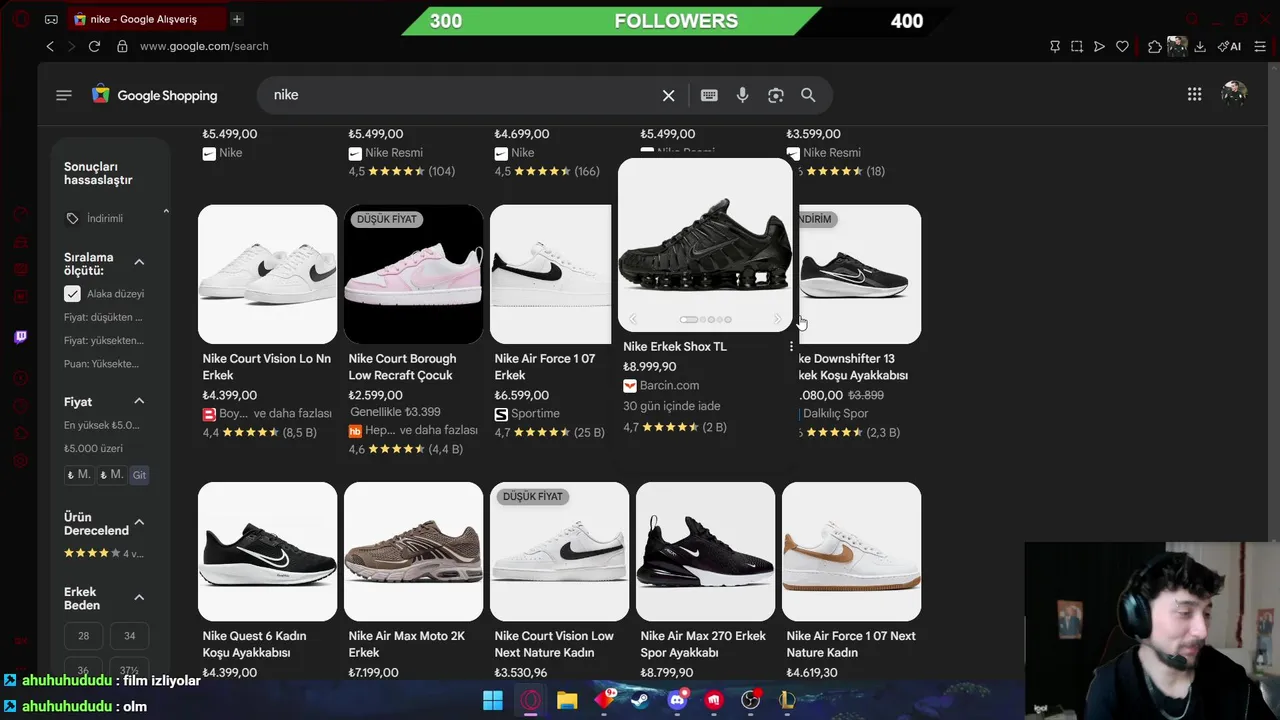Collapse Ürün Derecelendirmesi section
This screenshot has height=720, width=1280.
coord(139,522)
